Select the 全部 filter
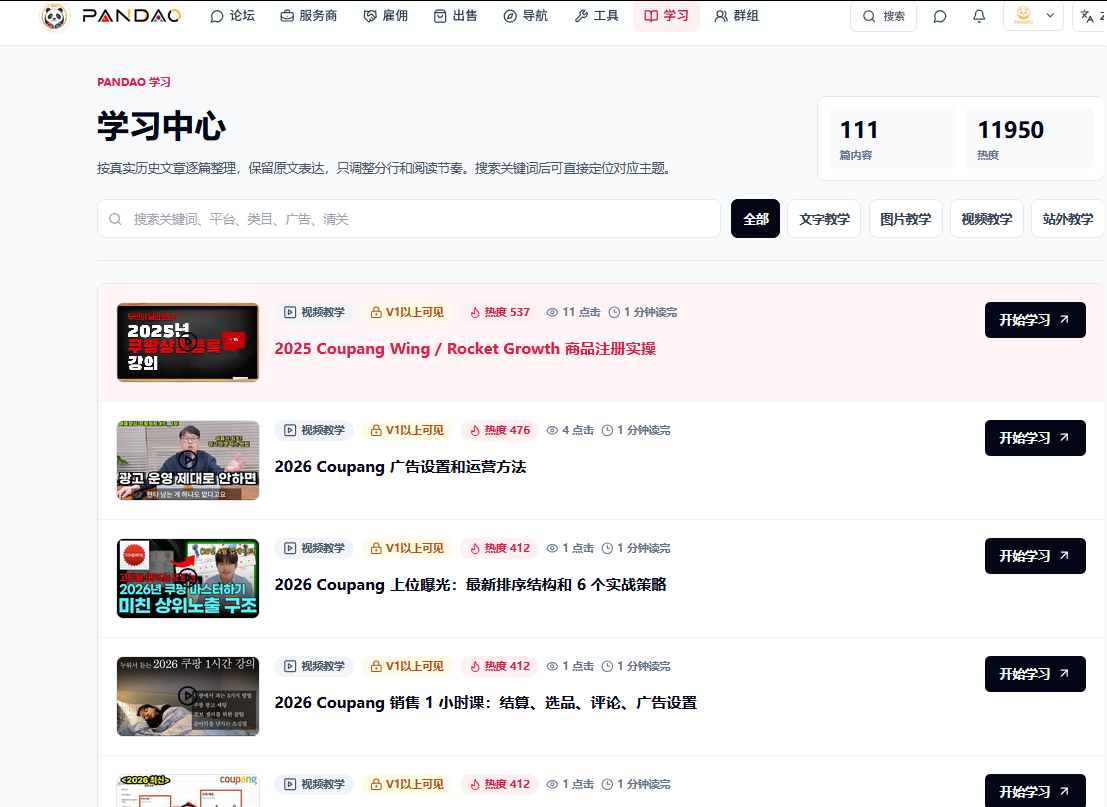The image size is (1107, 807). pyautogui.click(x=755, y=219)
